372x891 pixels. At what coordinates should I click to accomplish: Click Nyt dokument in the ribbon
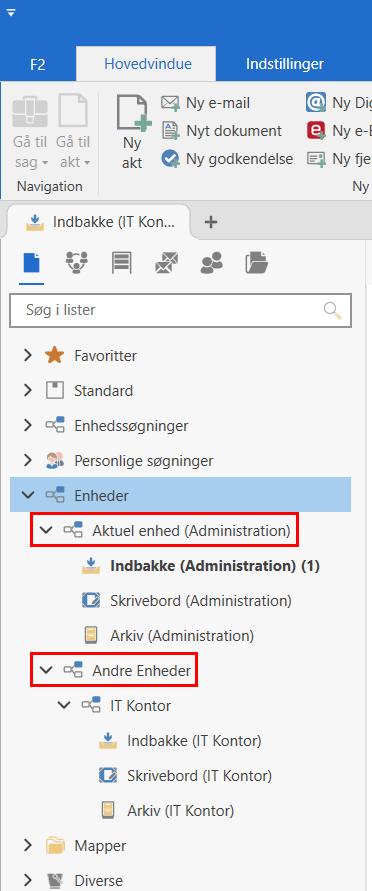[x=221, y=131]
